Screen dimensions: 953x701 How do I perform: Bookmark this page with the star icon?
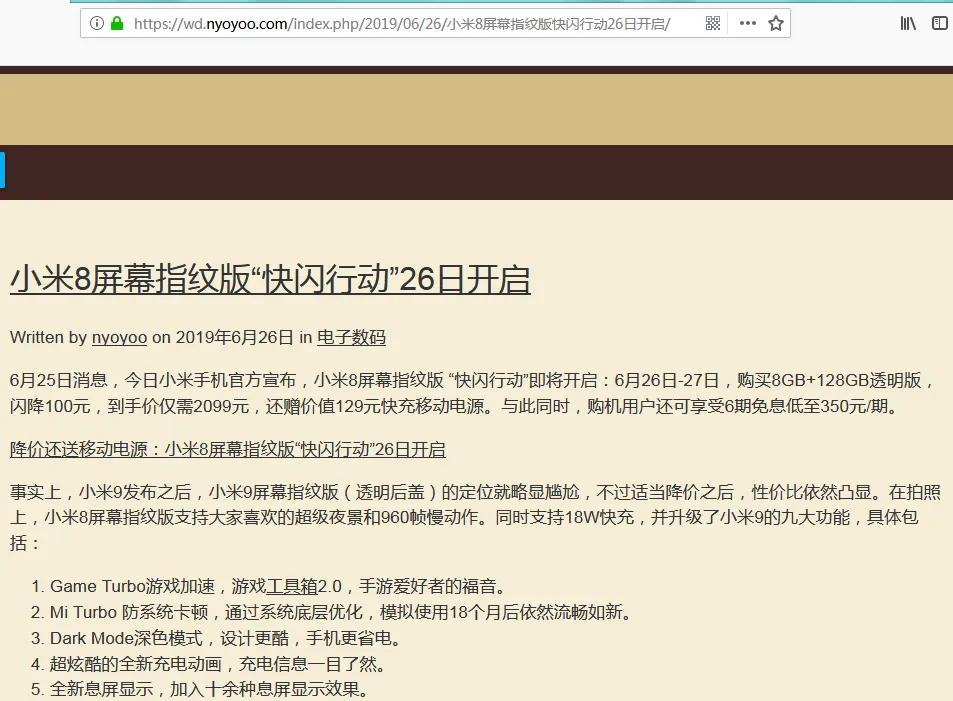point(776,24)
